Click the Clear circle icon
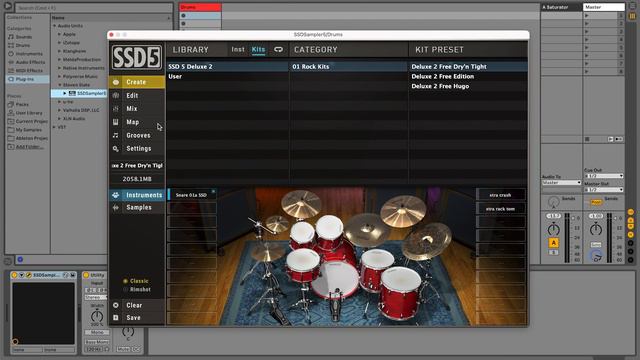The image size is (640, 360). 116,305
